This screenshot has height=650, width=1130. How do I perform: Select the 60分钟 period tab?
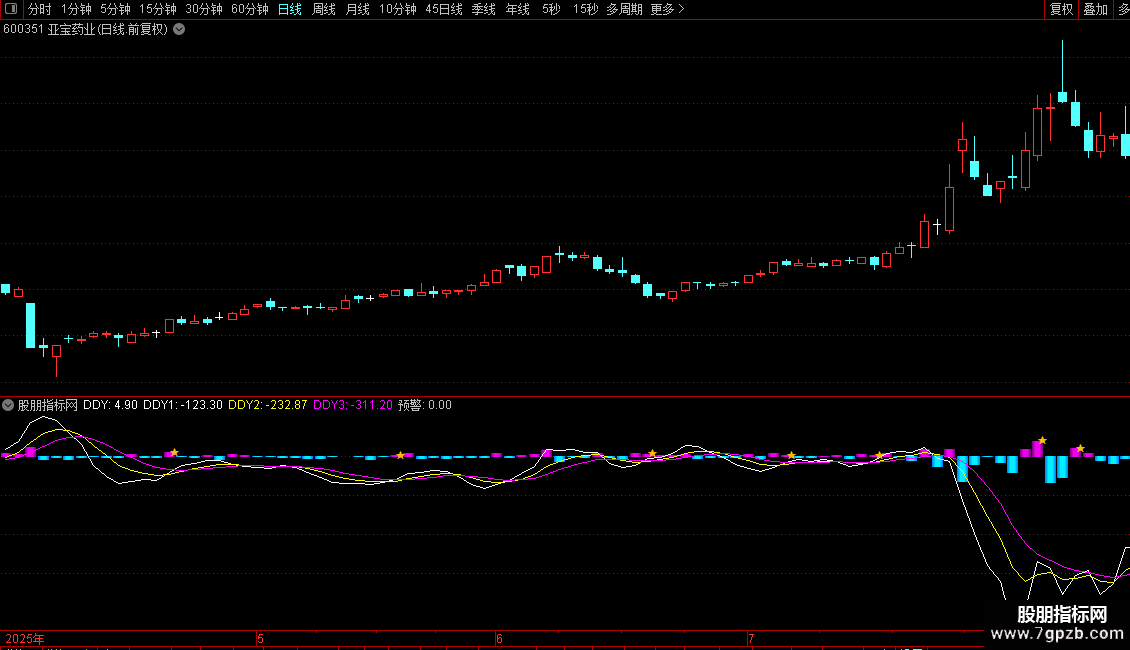tap(249, 9)
